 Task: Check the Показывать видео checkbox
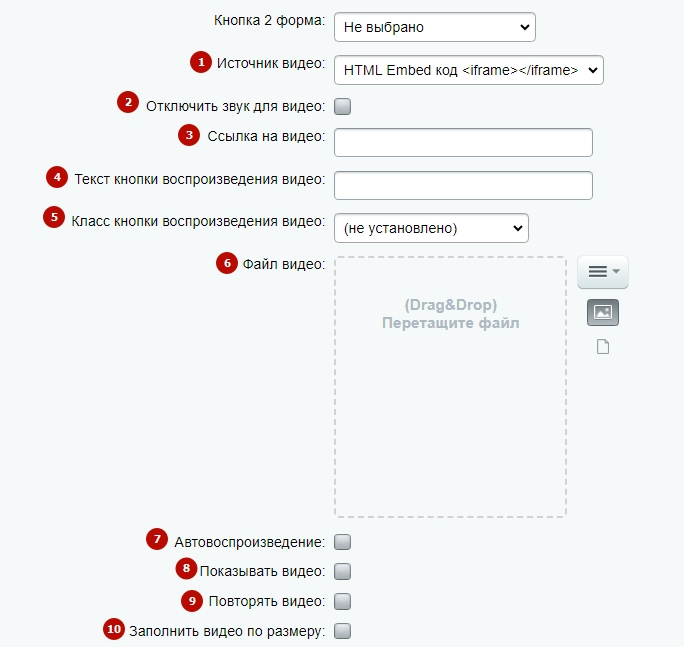[342, 572]
